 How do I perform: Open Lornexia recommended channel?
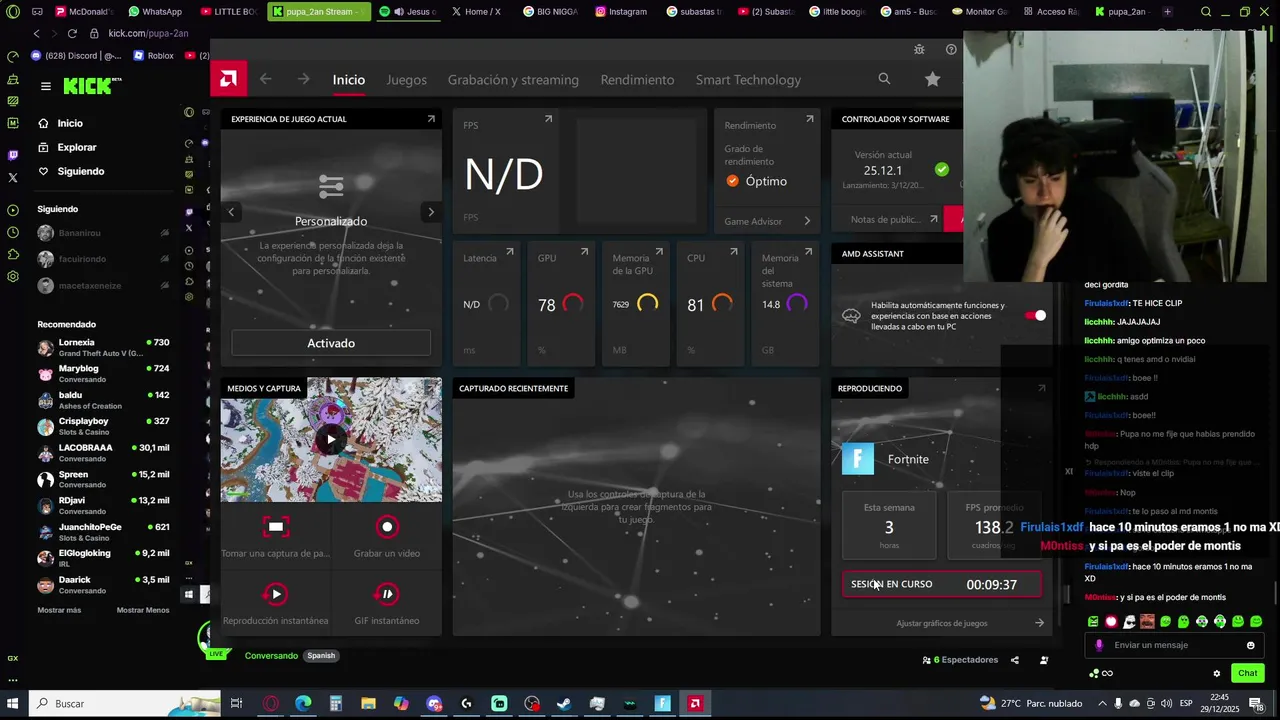(x=103, y=348)
